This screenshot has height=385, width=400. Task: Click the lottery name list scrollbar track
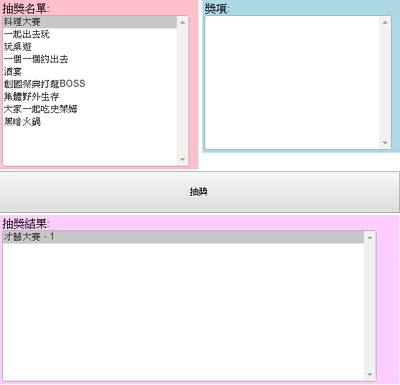pyautogui.click(x=182, y=91)
